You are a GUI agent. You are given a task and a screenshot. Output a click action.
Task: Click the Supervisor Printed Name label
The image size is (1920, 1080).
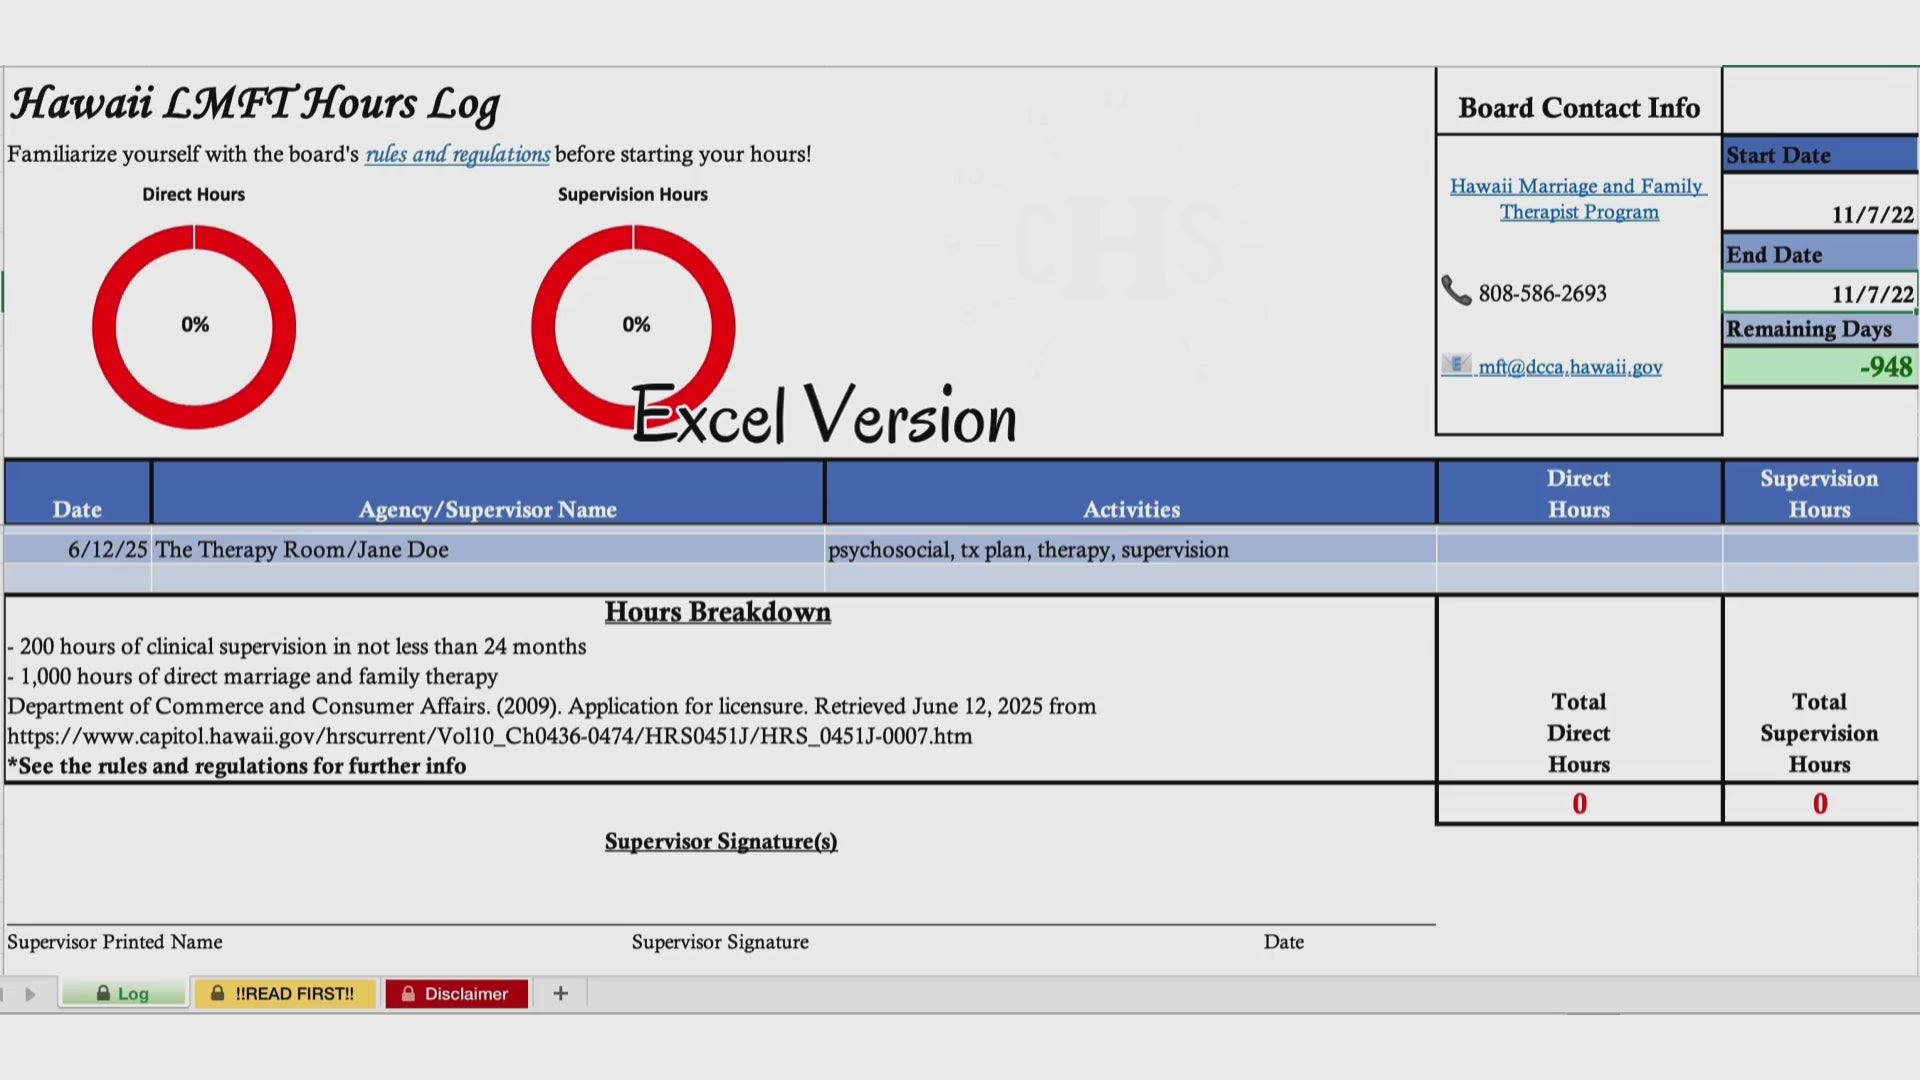115,942
